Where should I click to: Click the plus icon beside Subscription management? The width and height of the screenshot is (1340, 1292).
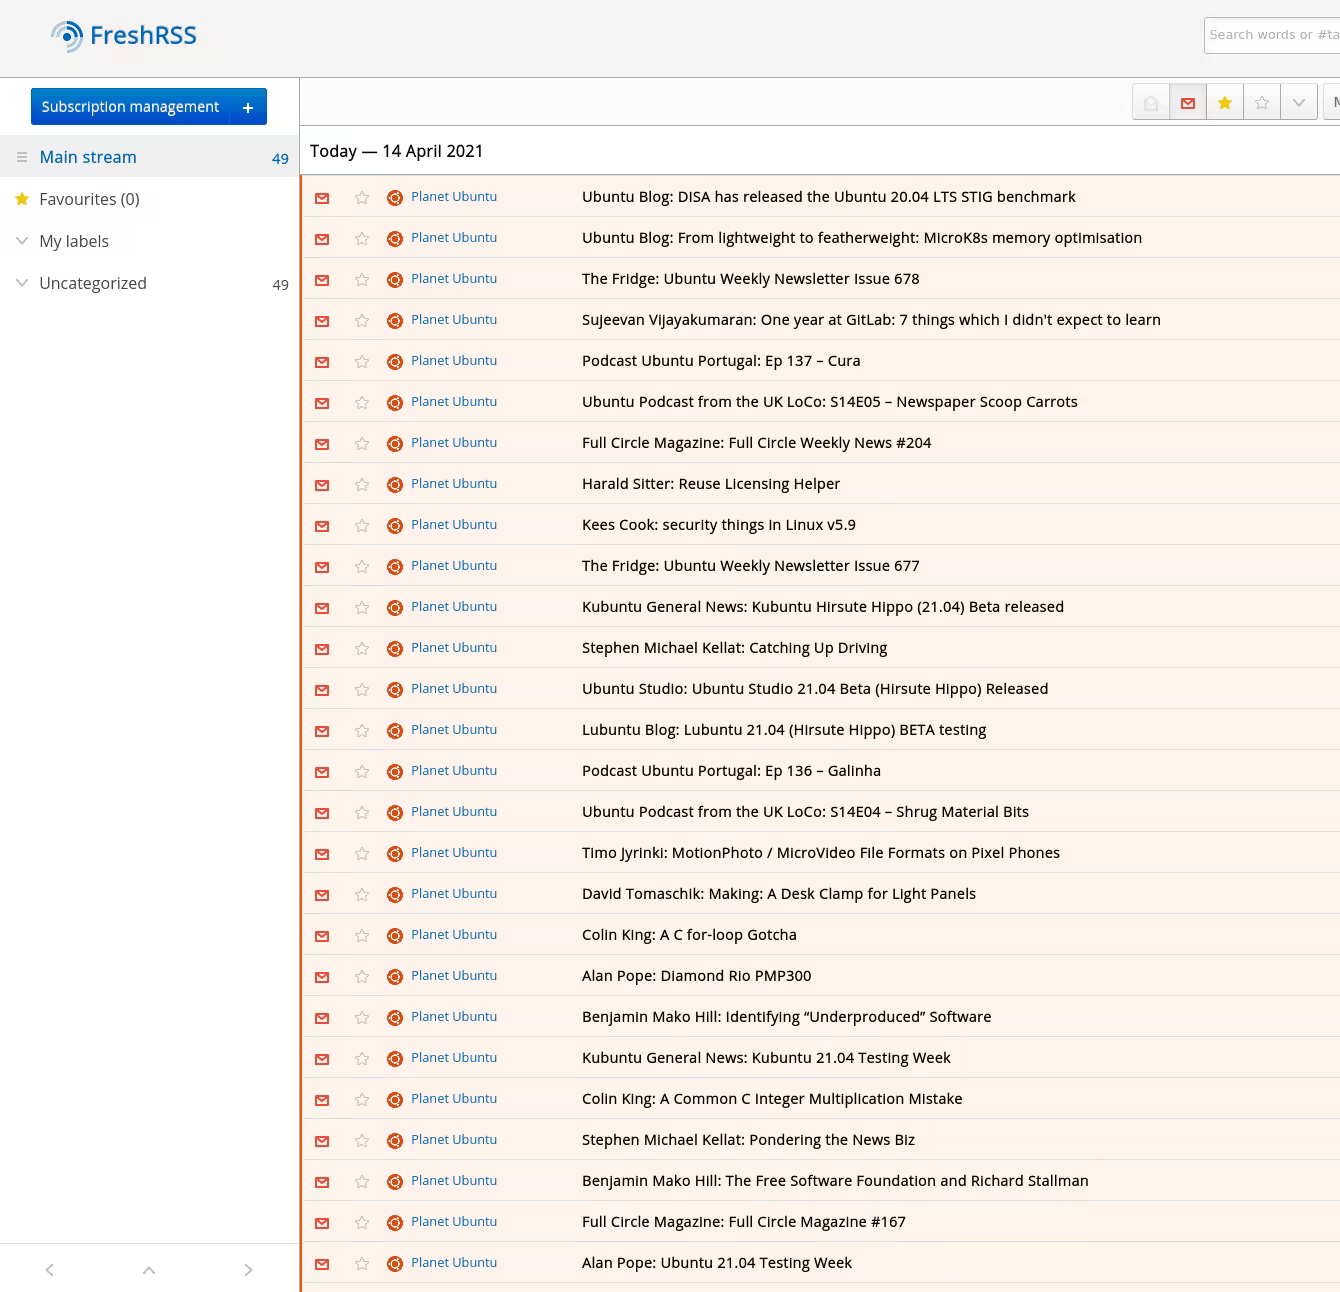[x=248, y=107]
